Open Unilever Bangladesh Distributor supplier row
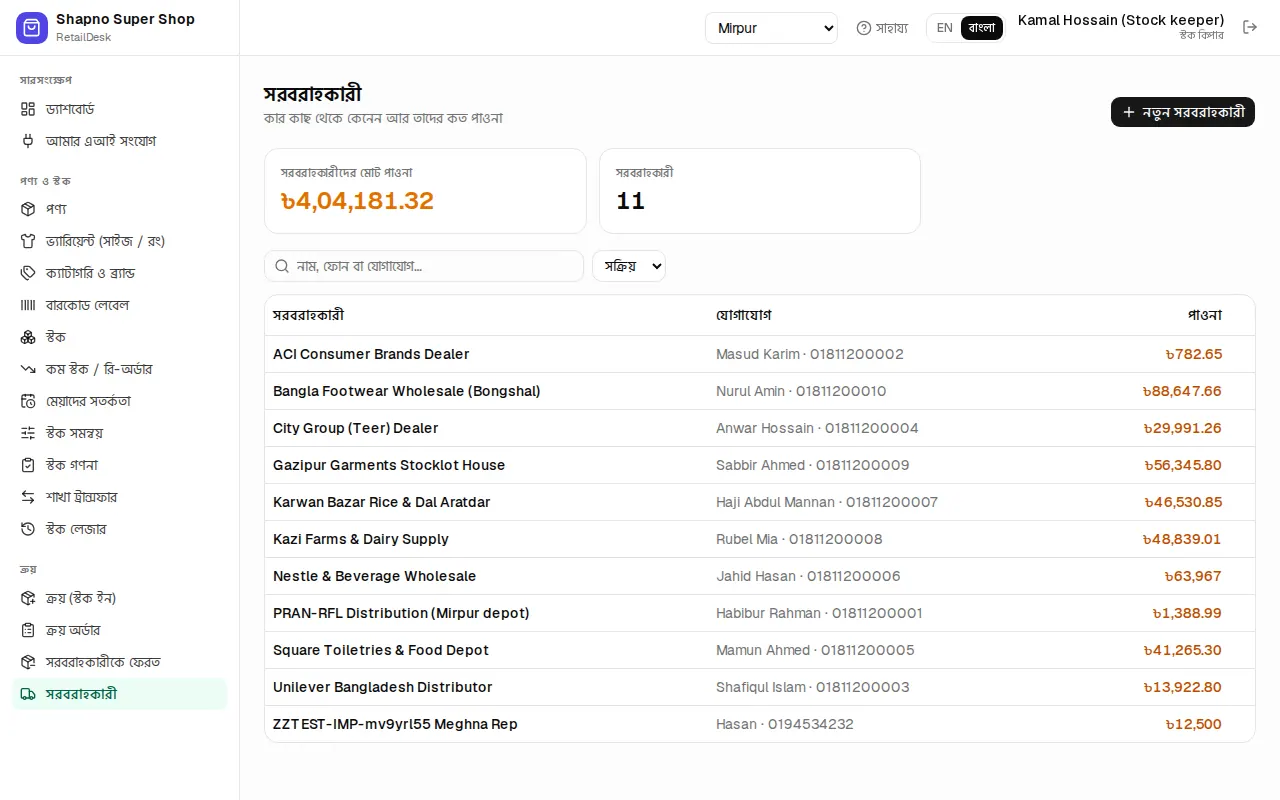The image size is (1280, 800). click(x=760, y=687)
